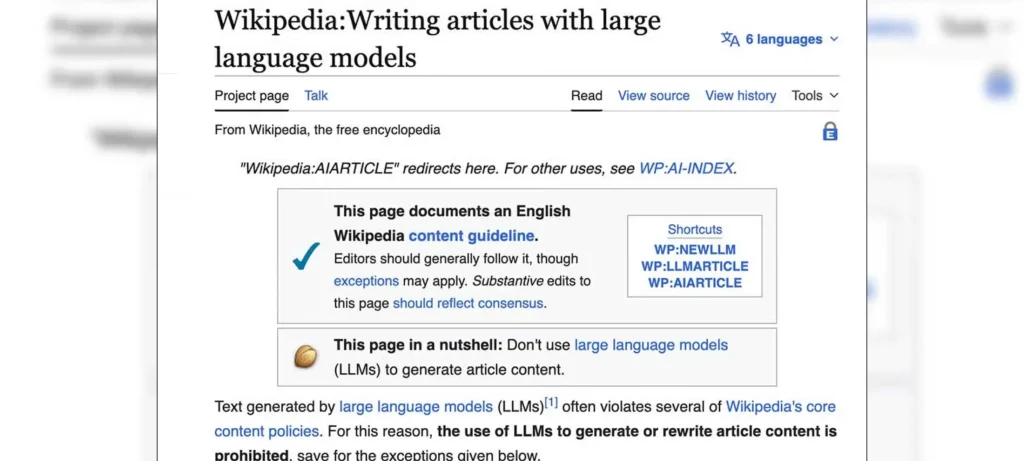This screenshot has width=1024, height=461.
Task: Click the exceptions link
Action: tap(366, 281)
